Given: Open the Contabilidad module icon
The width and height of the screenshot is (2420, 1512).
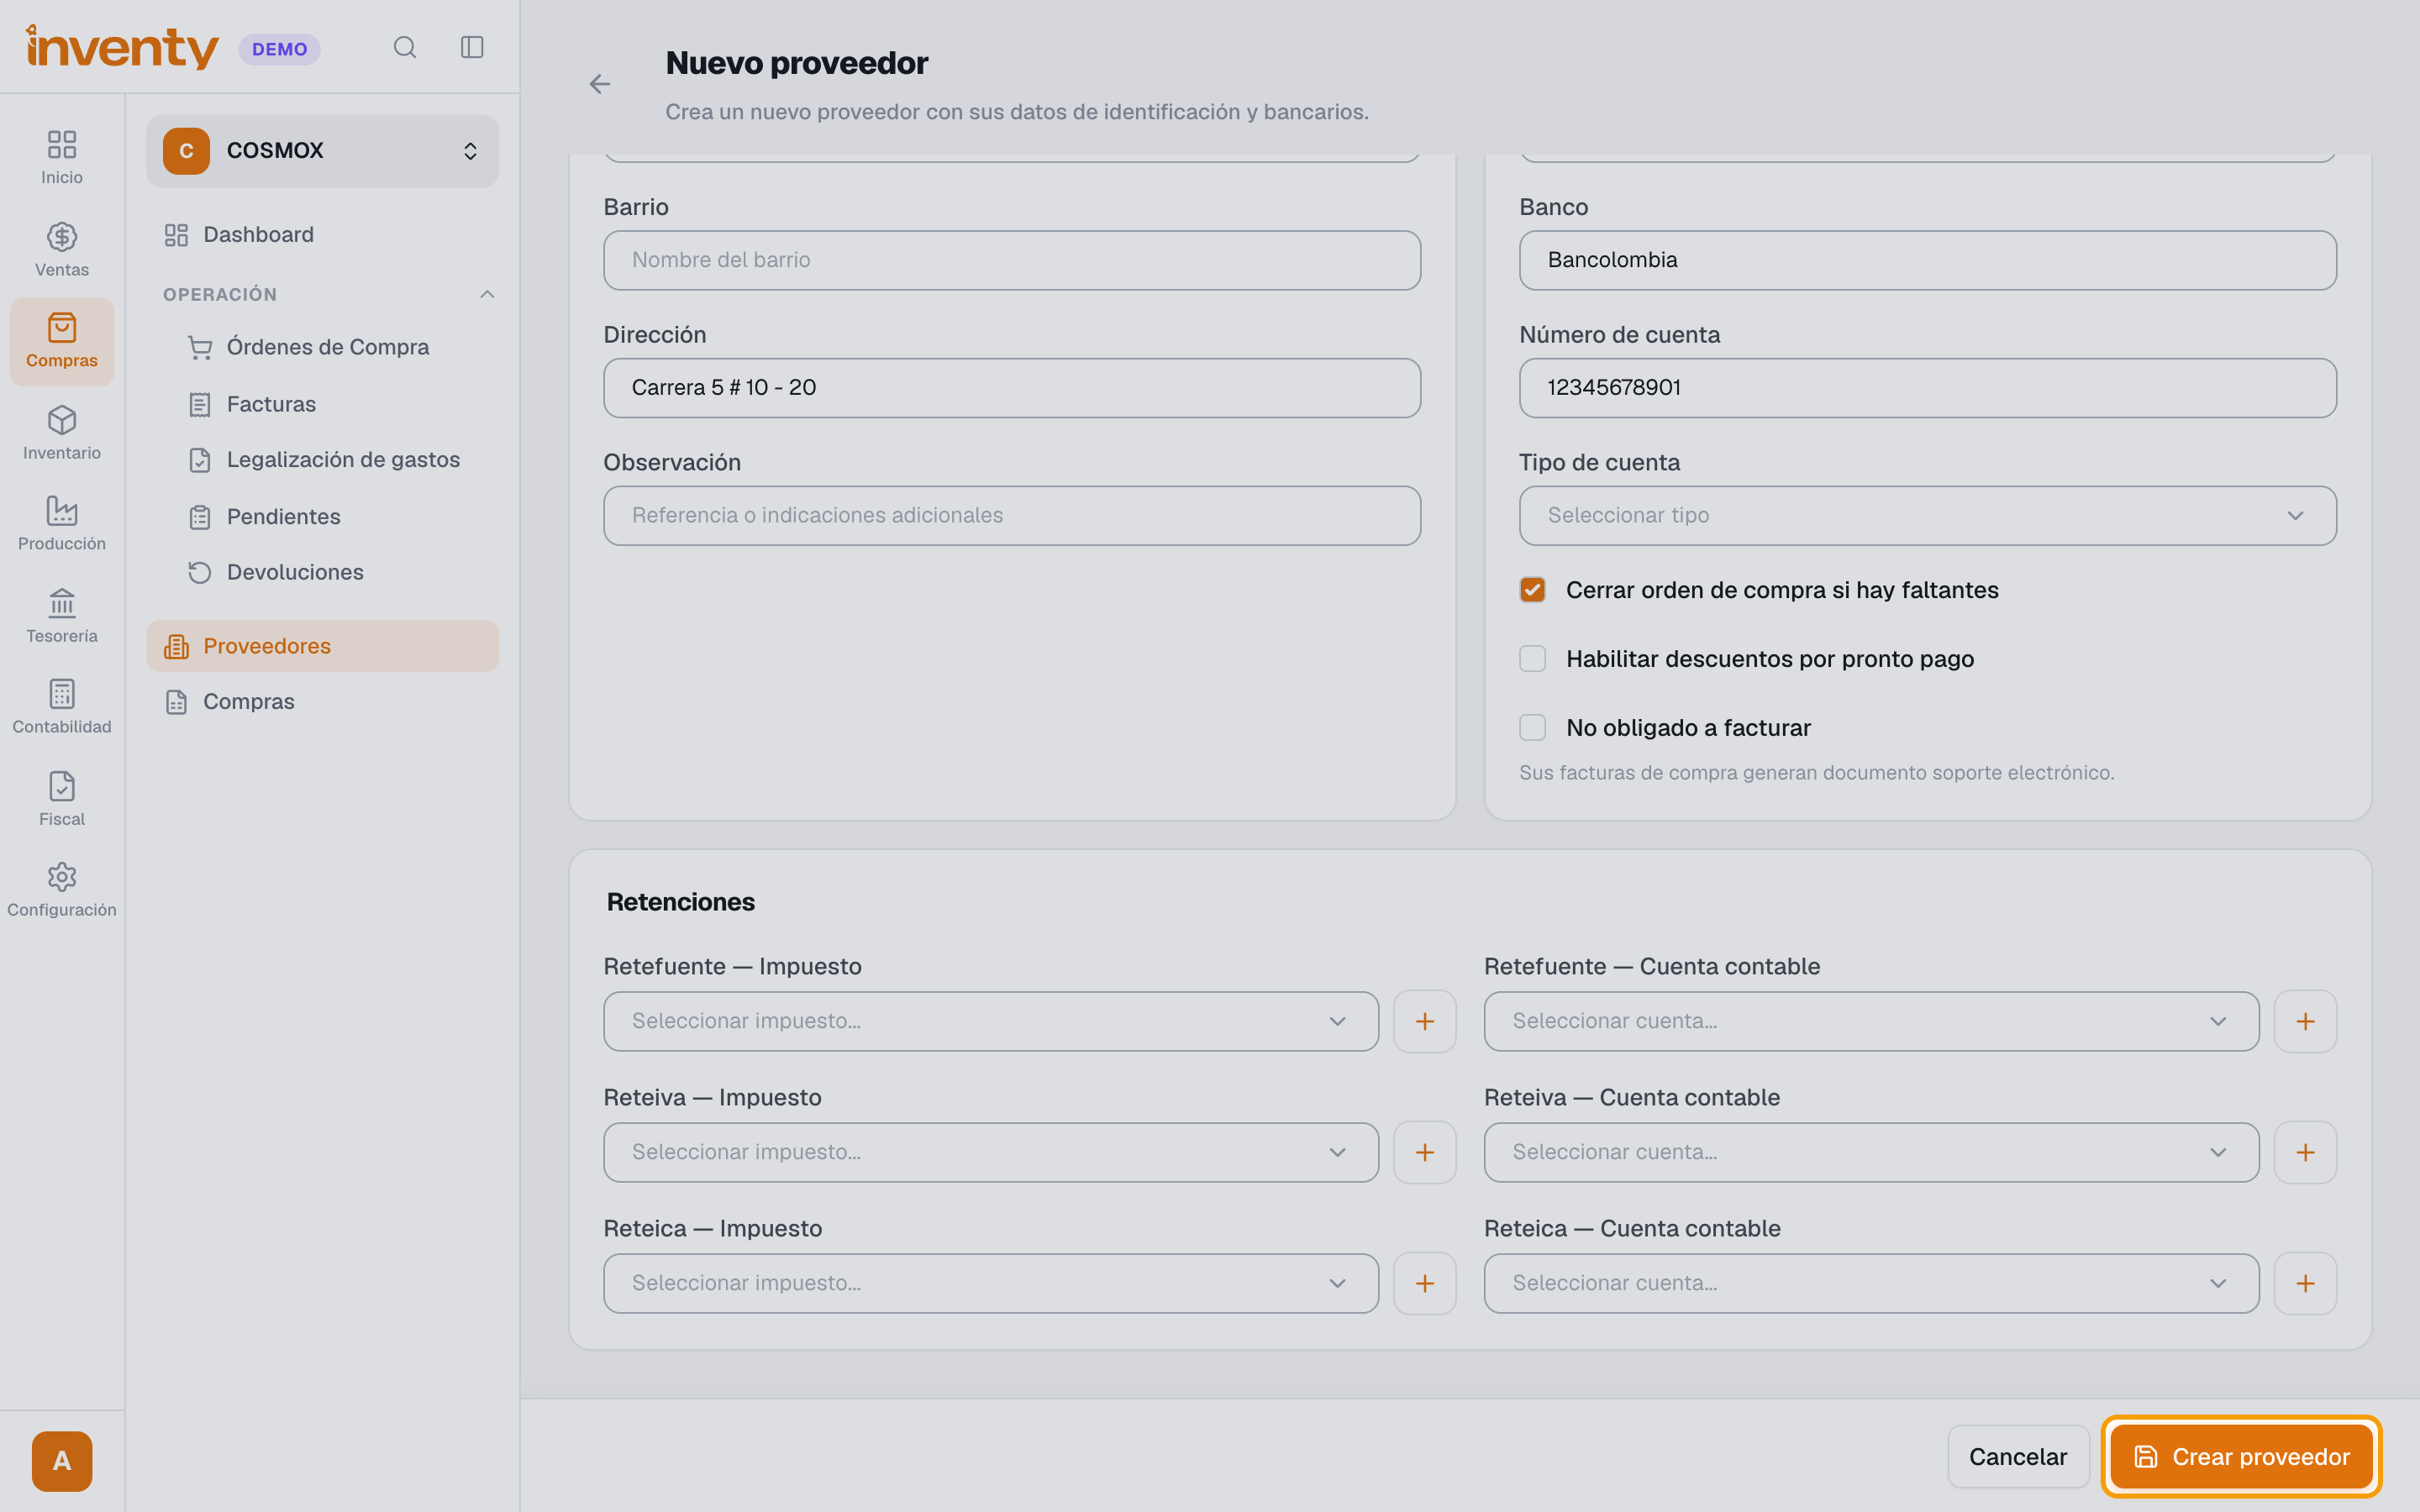Looking at the screenshot, I should [62, 707].
